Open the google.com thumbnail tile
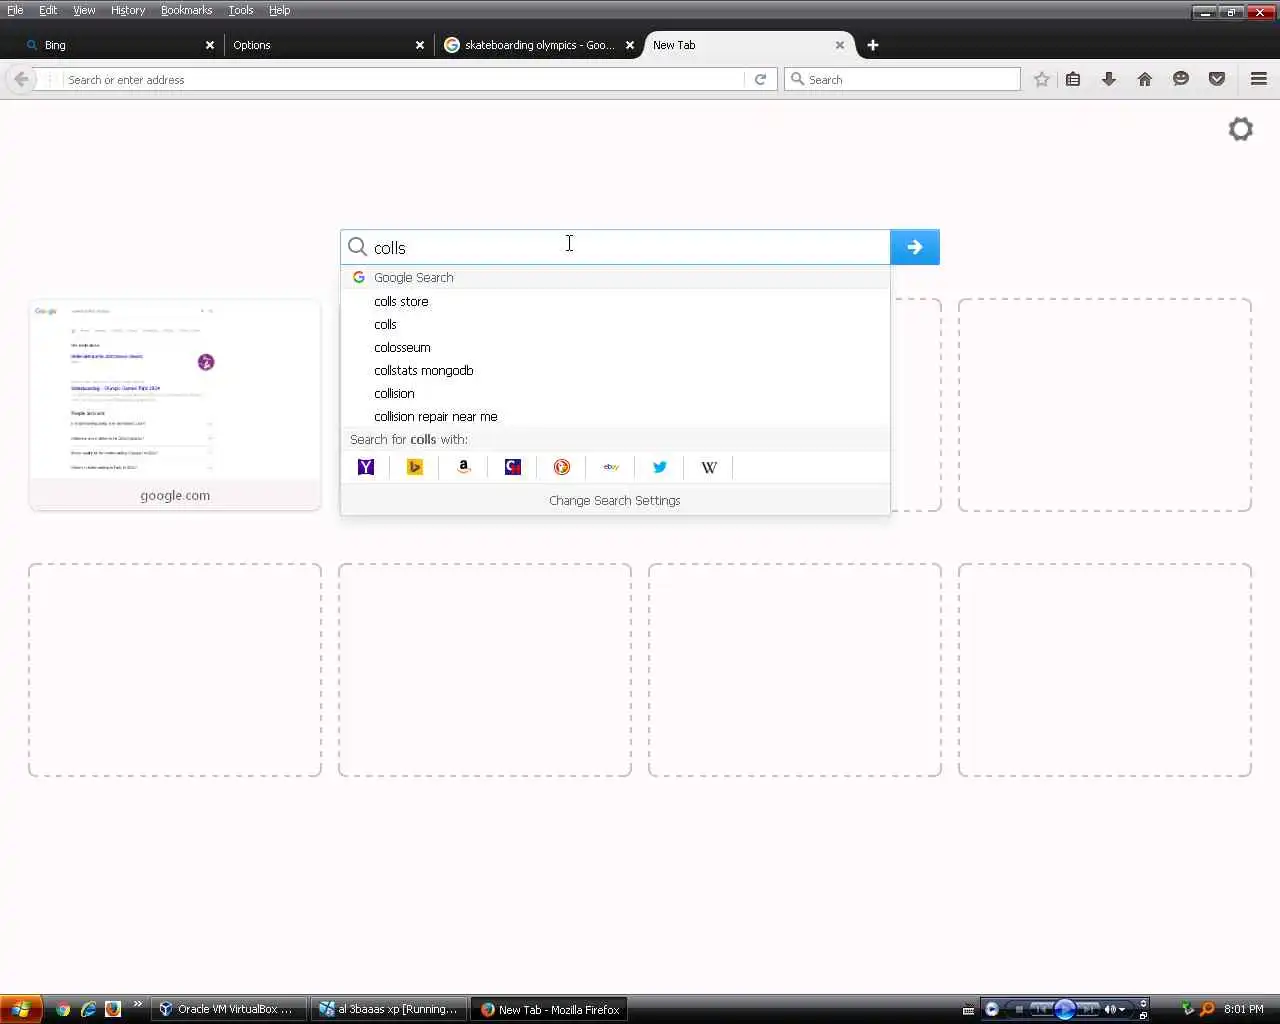 click(x=175, y=405)
